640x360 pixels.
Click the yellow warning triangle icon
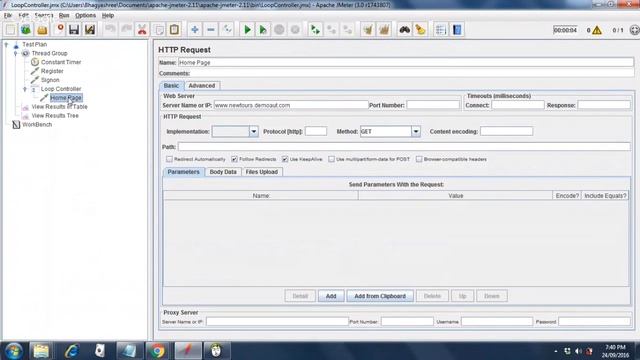point(597,30)
